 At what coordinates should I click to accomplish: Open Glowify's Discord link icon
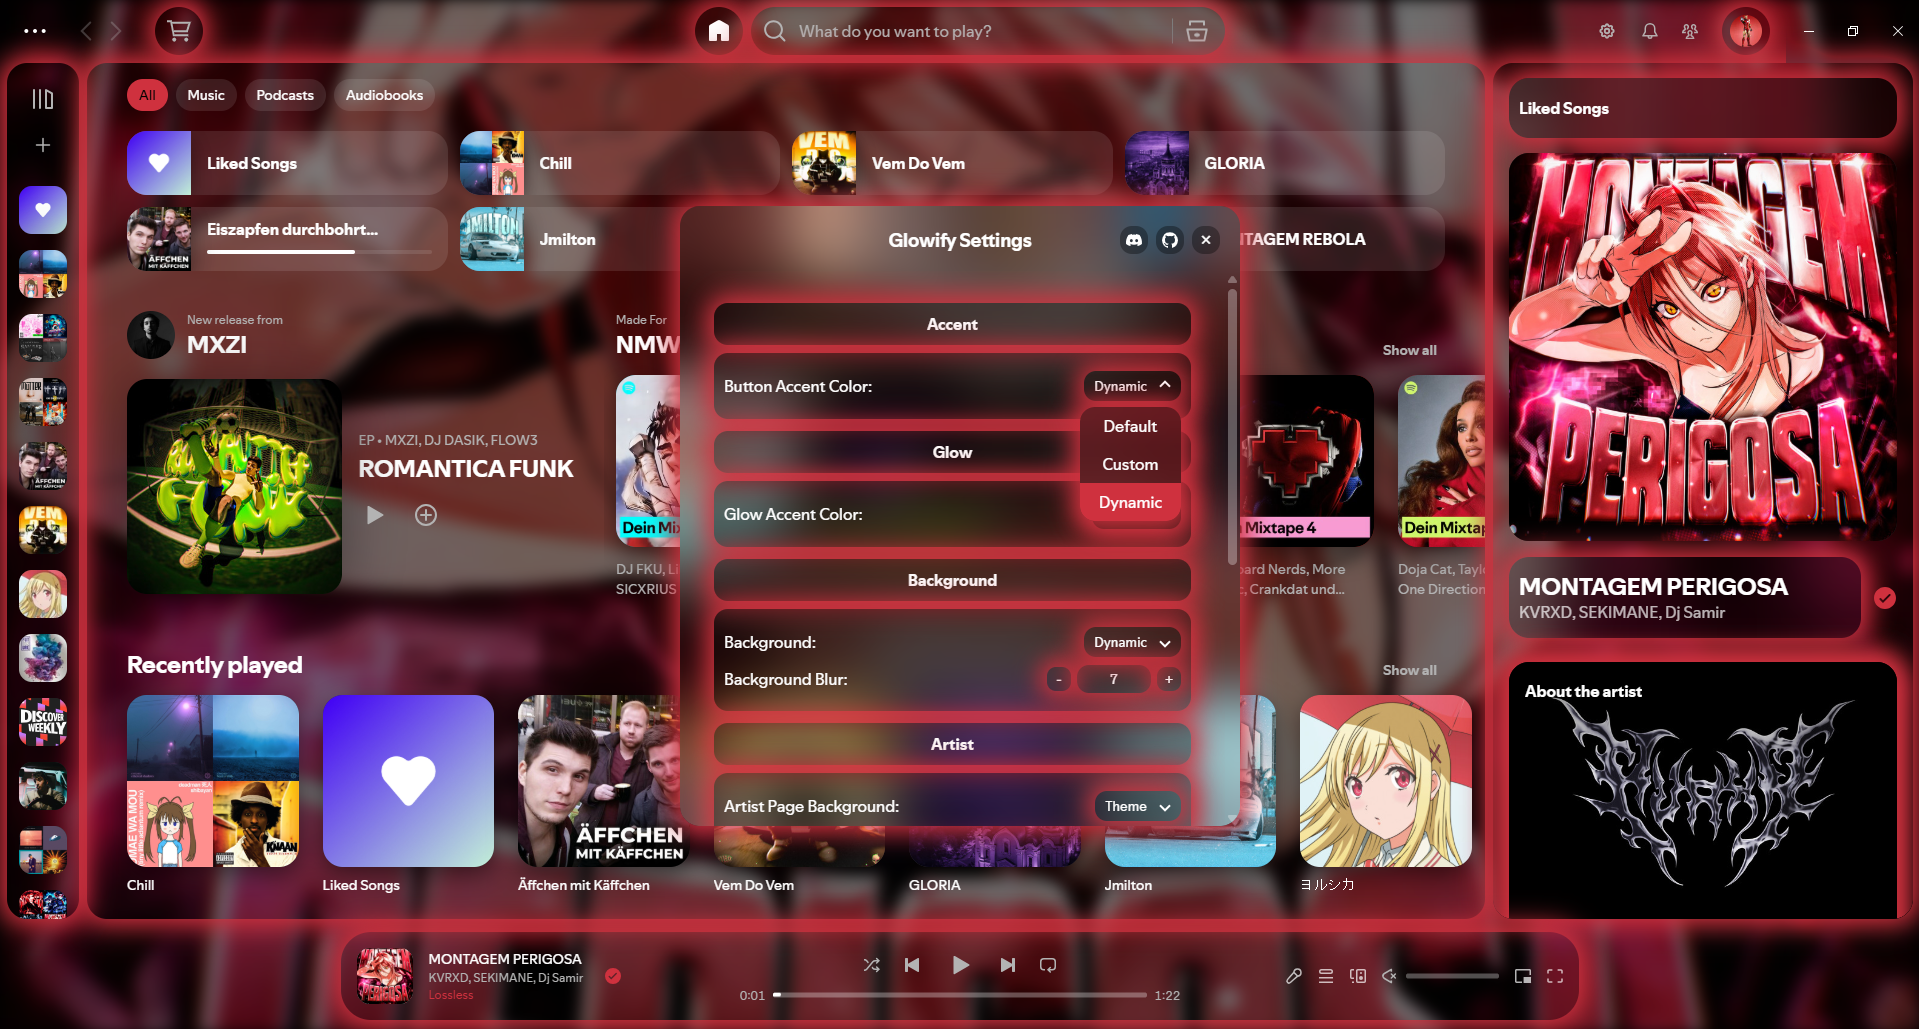[1133, 240]
